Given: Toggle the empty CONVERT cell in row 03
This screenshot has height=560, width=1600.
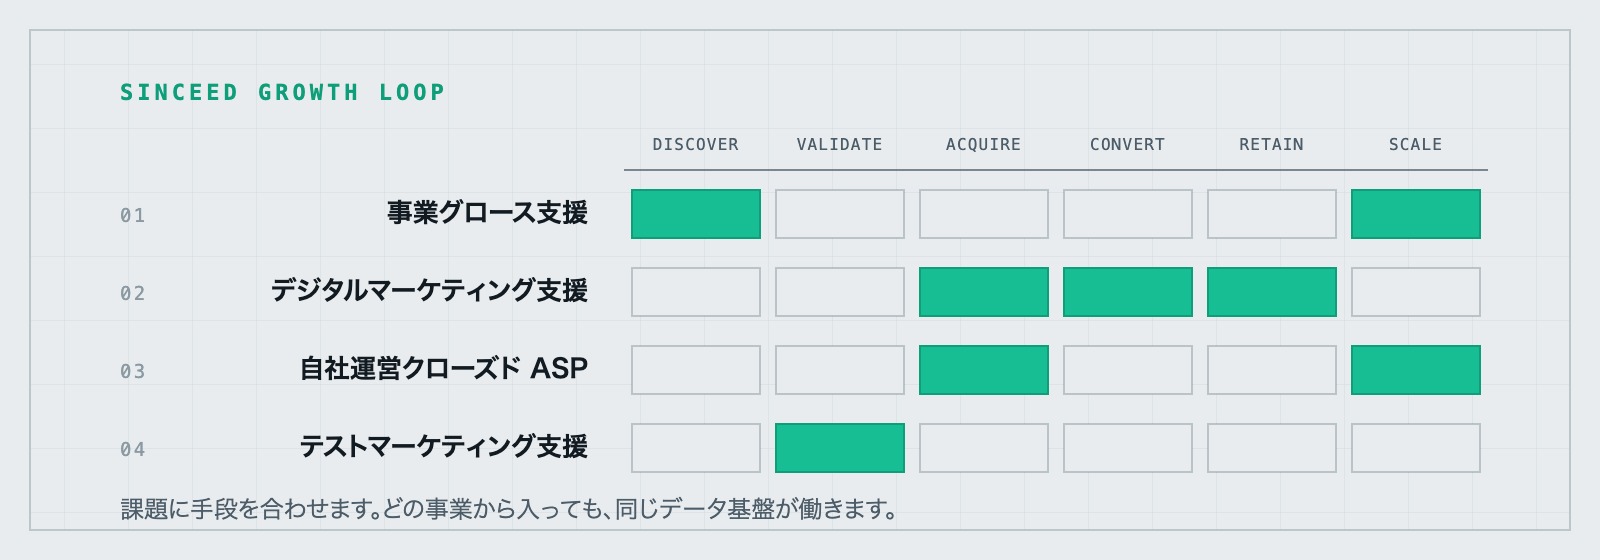Looking at the screenshot, I should click(x=1128, y=370).
